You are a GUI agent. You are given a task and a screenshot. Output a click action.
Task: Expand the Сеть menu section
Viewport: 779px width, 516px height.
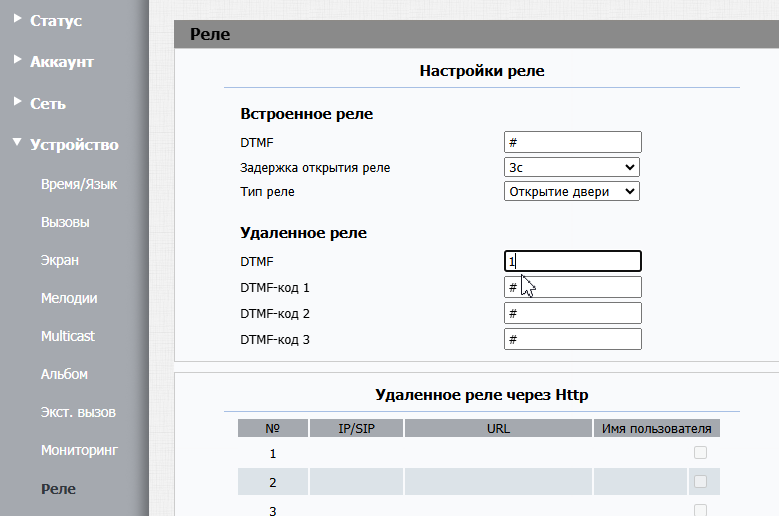tap(48, 103)
